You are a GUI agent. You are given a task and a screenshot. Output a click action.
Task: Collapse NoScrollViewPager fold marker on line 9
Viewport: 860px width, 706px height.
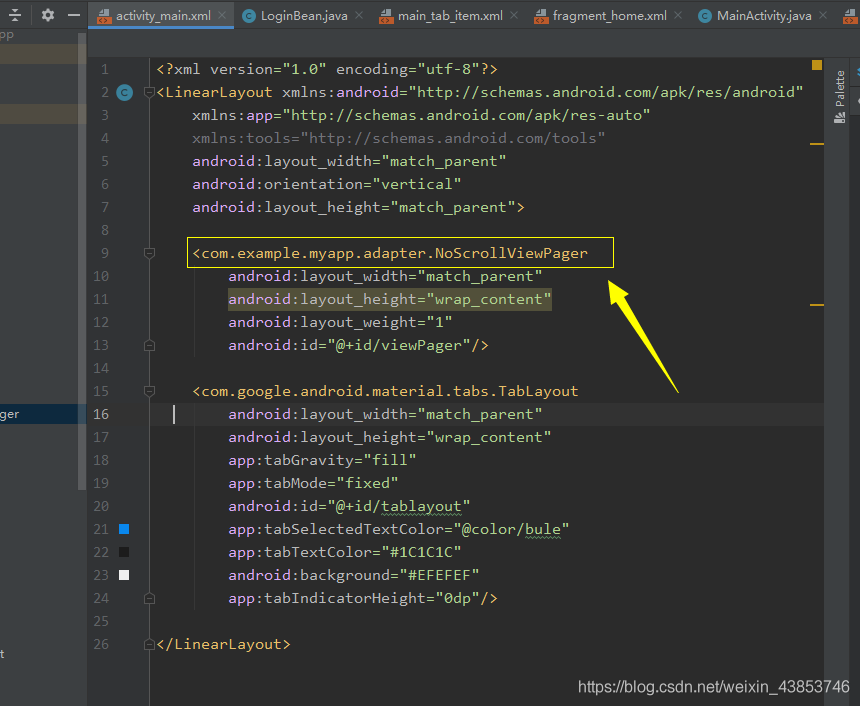(x=149, y=253)
